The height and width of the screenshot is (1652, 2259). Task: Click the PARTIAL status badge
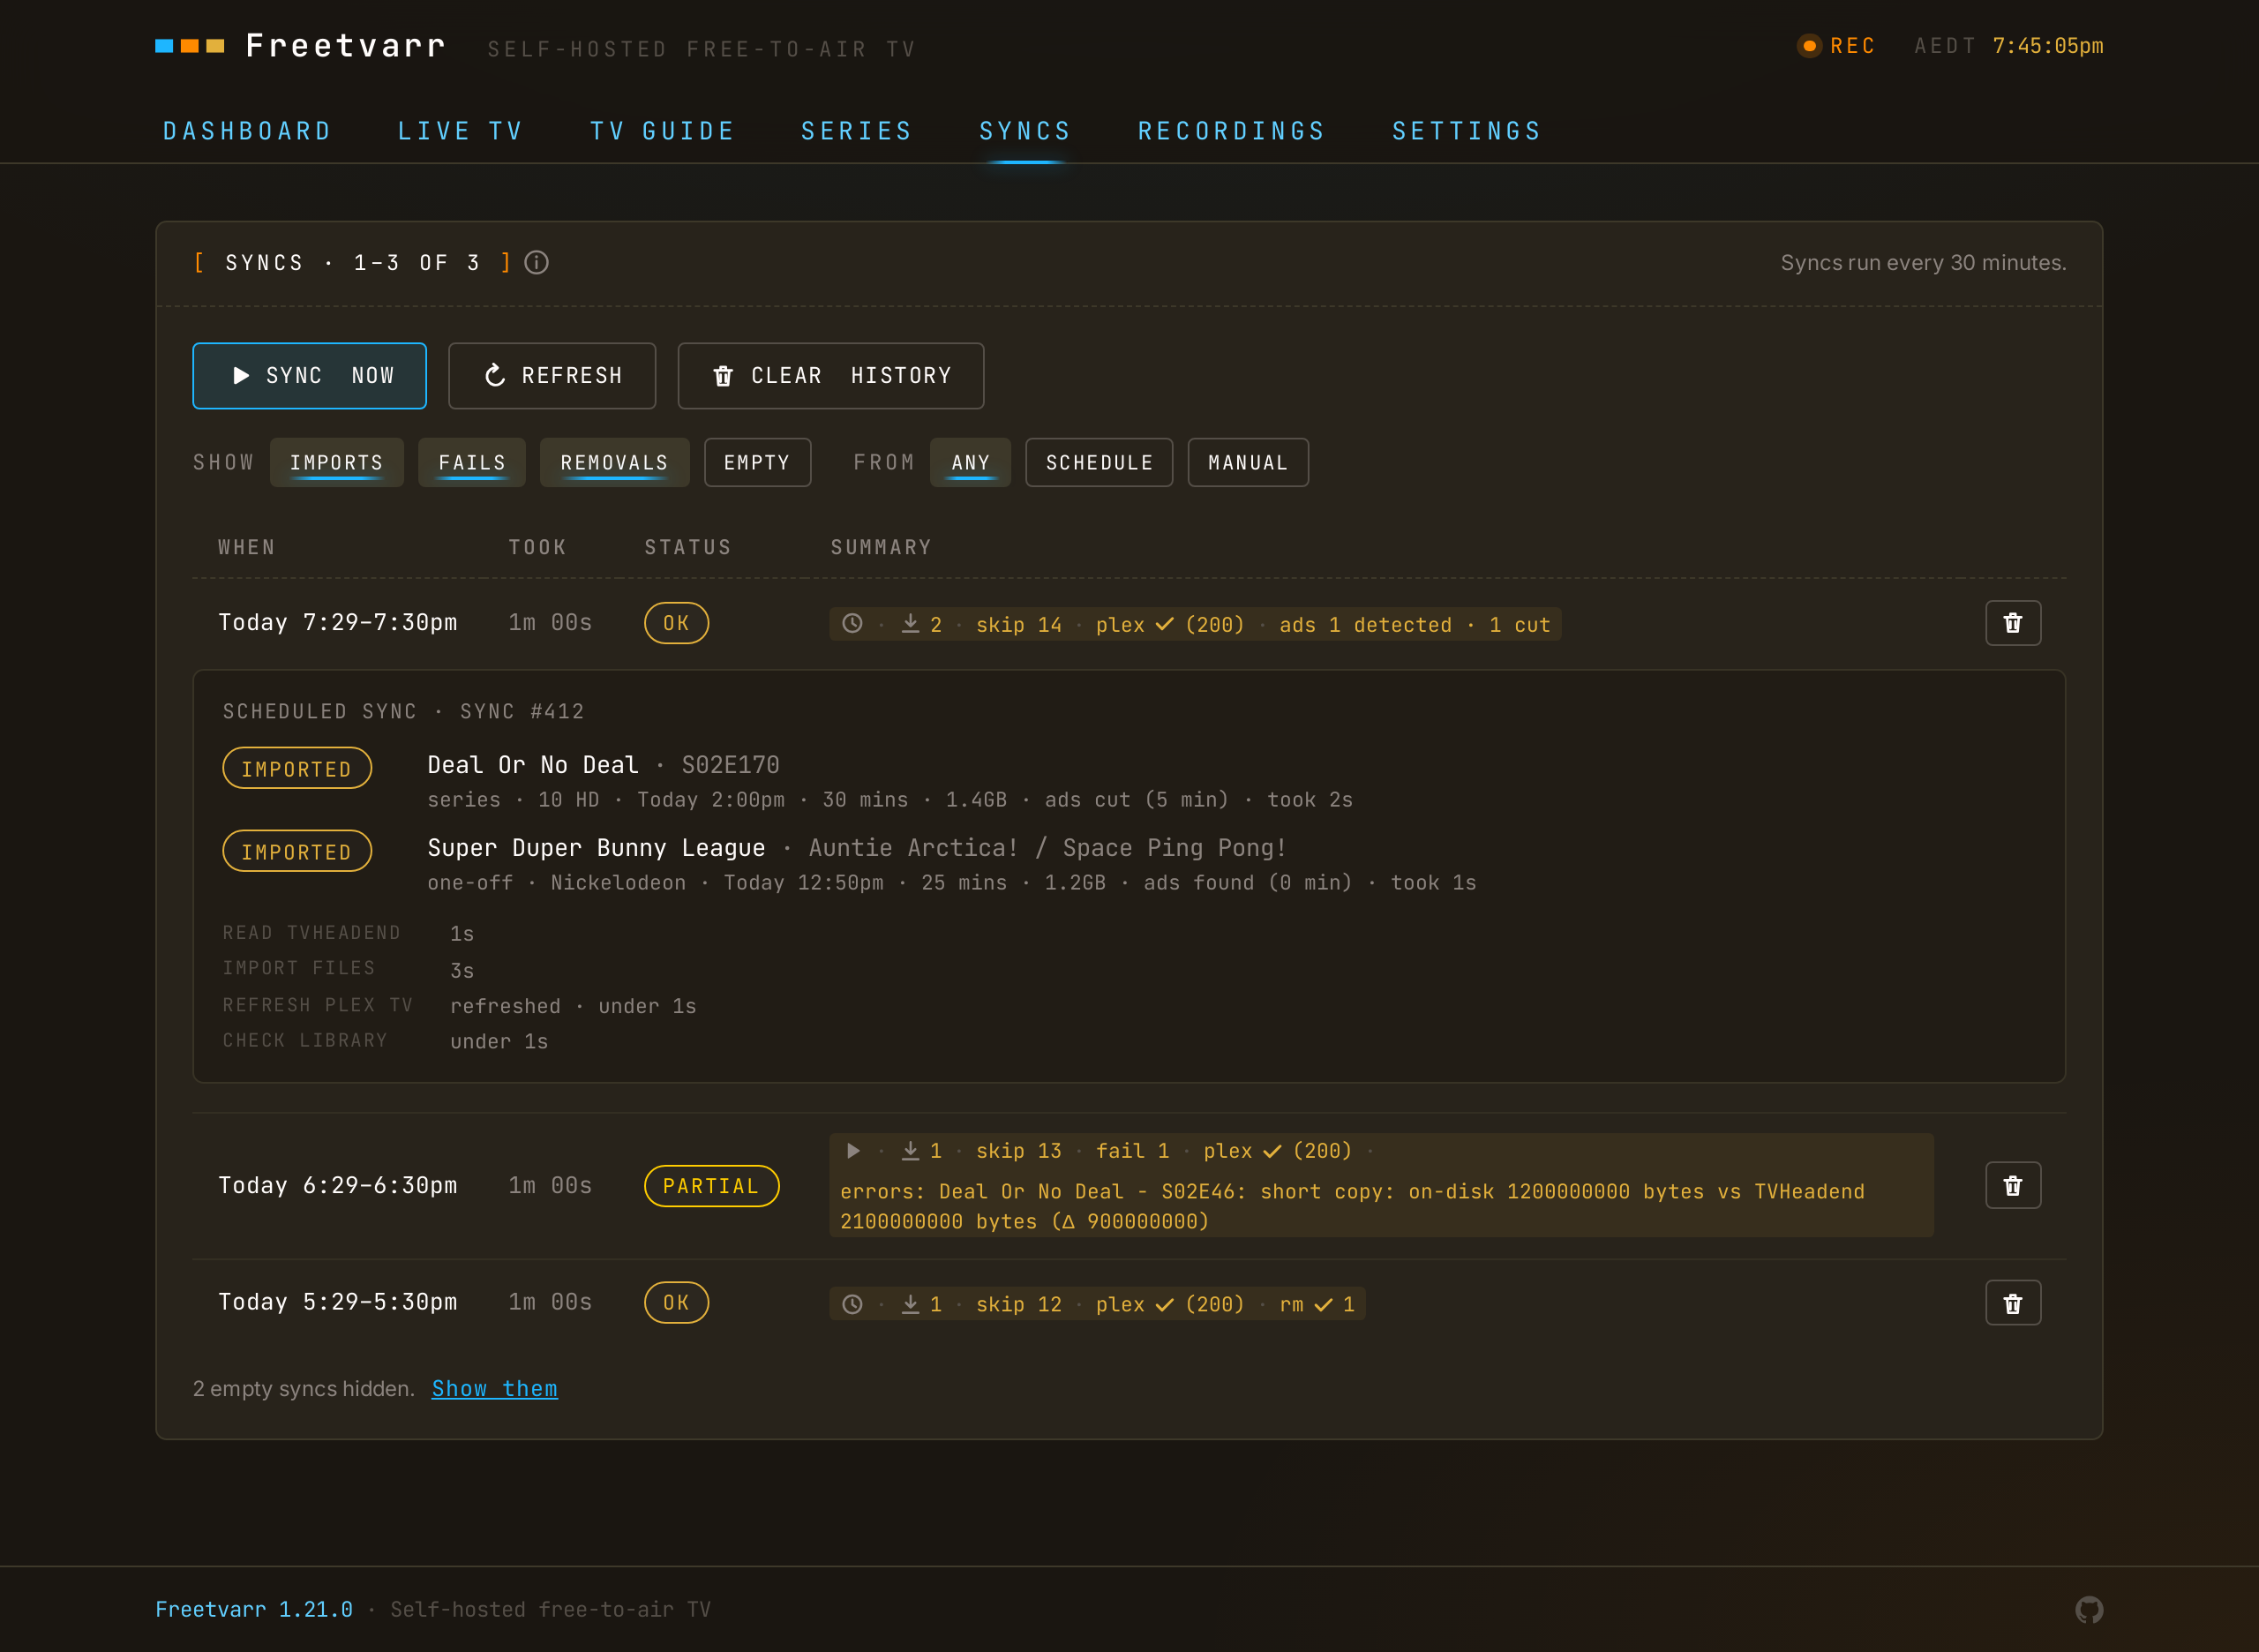712,1186
